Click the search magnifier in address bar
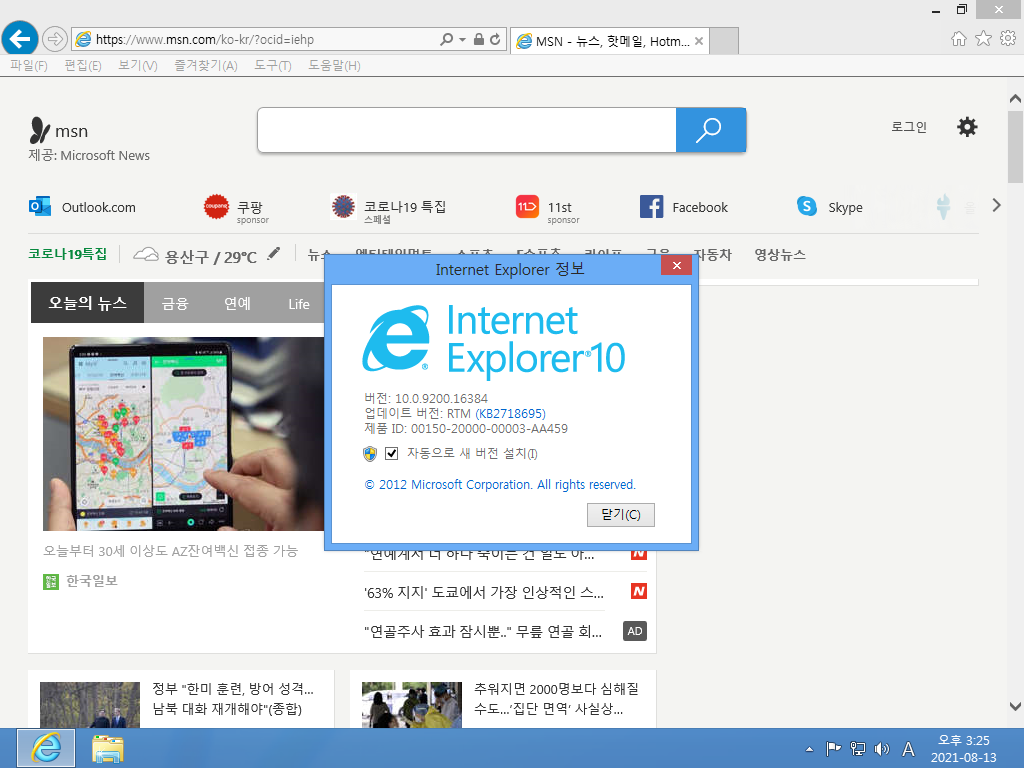The height and width of the screenshot is (768, 1024). point(447,39)
